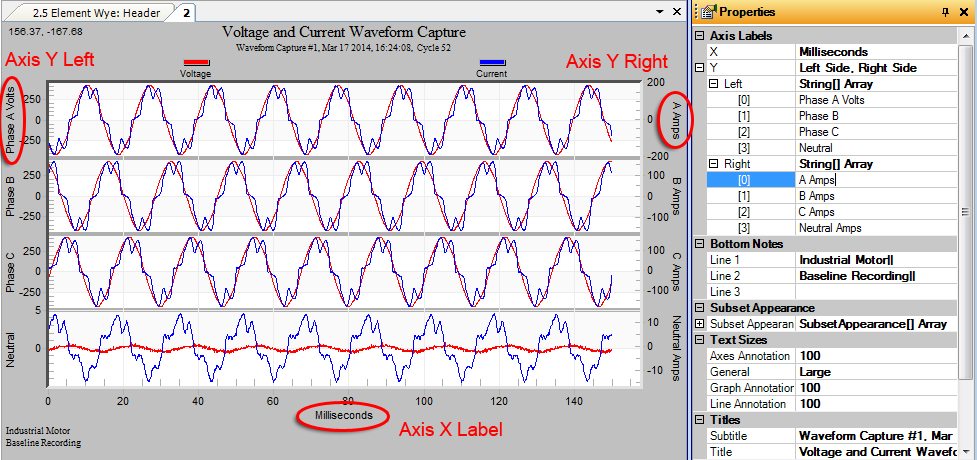The width and height of the screenshot is (977, 460).
Task: Collapse the Right string array node
Action: click(714, 164)
